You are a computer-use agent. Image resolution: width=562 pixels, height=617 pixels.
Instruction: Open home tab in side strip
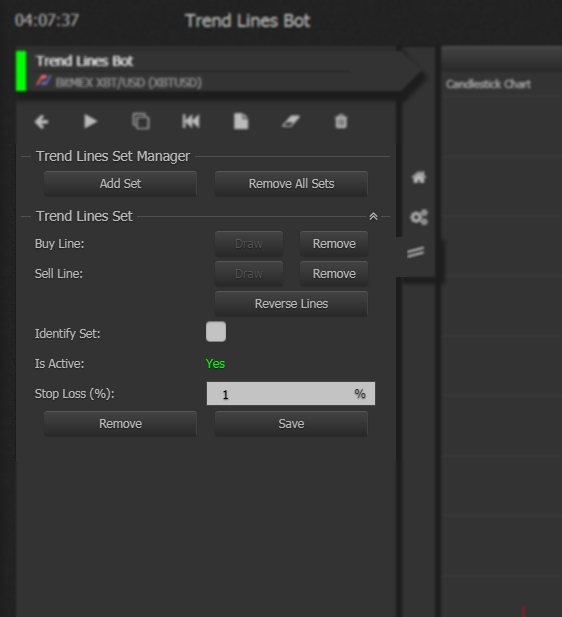tap(419, 177)
